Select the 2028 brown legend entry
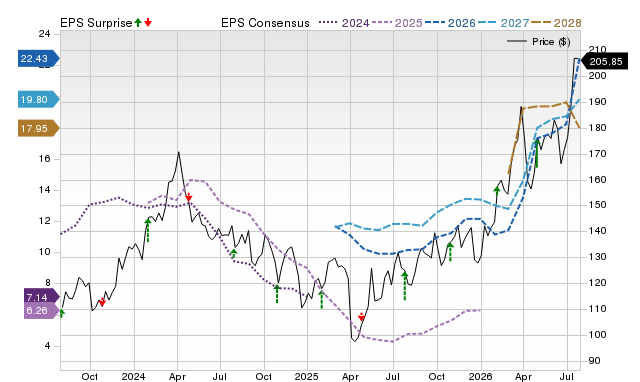The width and height of the screenshot is (640, 382). pos(556,23)
